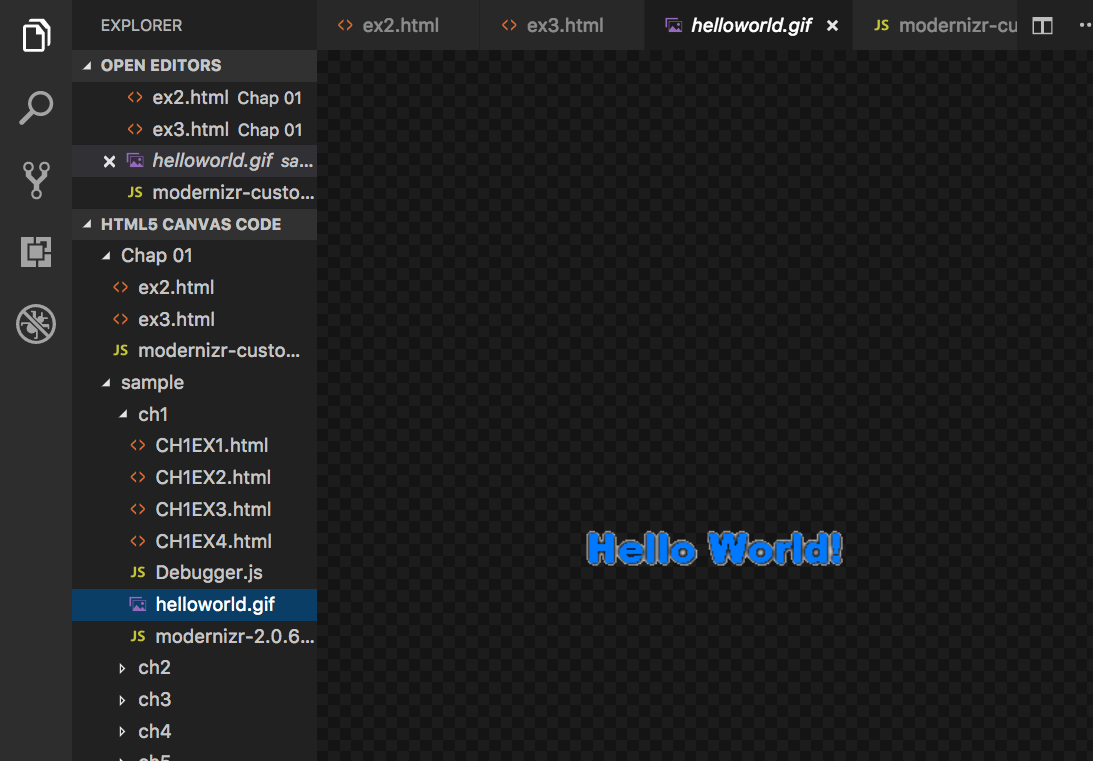Close helloworld.gif from Open Editors

109,160
